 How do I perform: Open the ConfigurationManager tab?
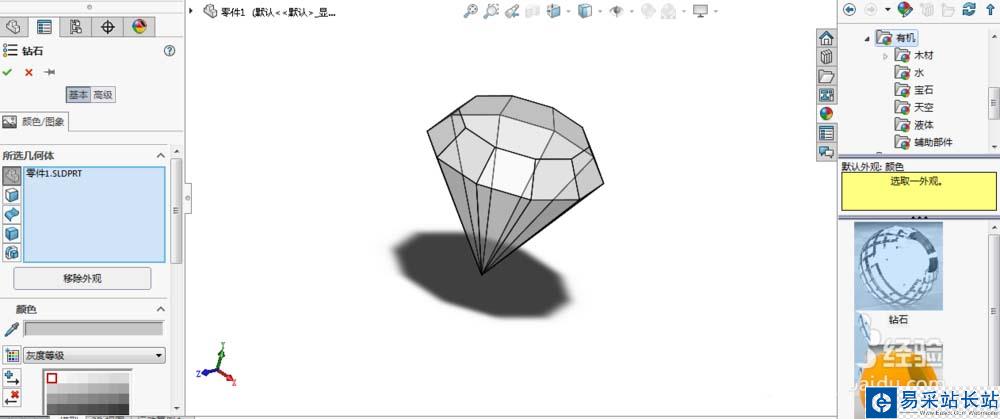click(76, 27)
